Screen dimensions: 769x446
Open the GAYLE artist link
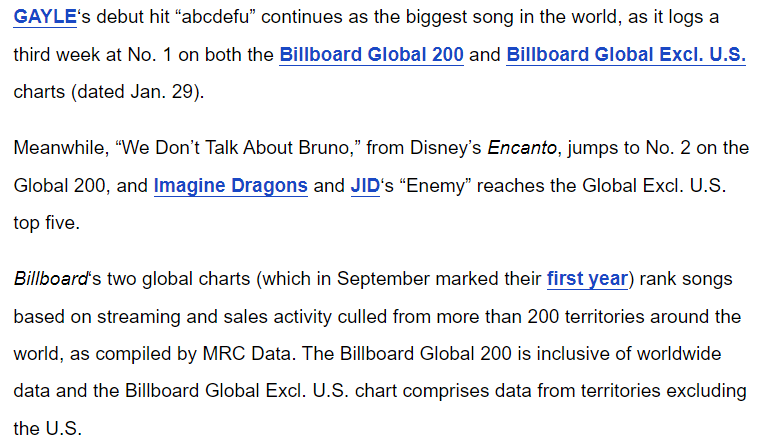pyautogui.click(x=45, y=17)
